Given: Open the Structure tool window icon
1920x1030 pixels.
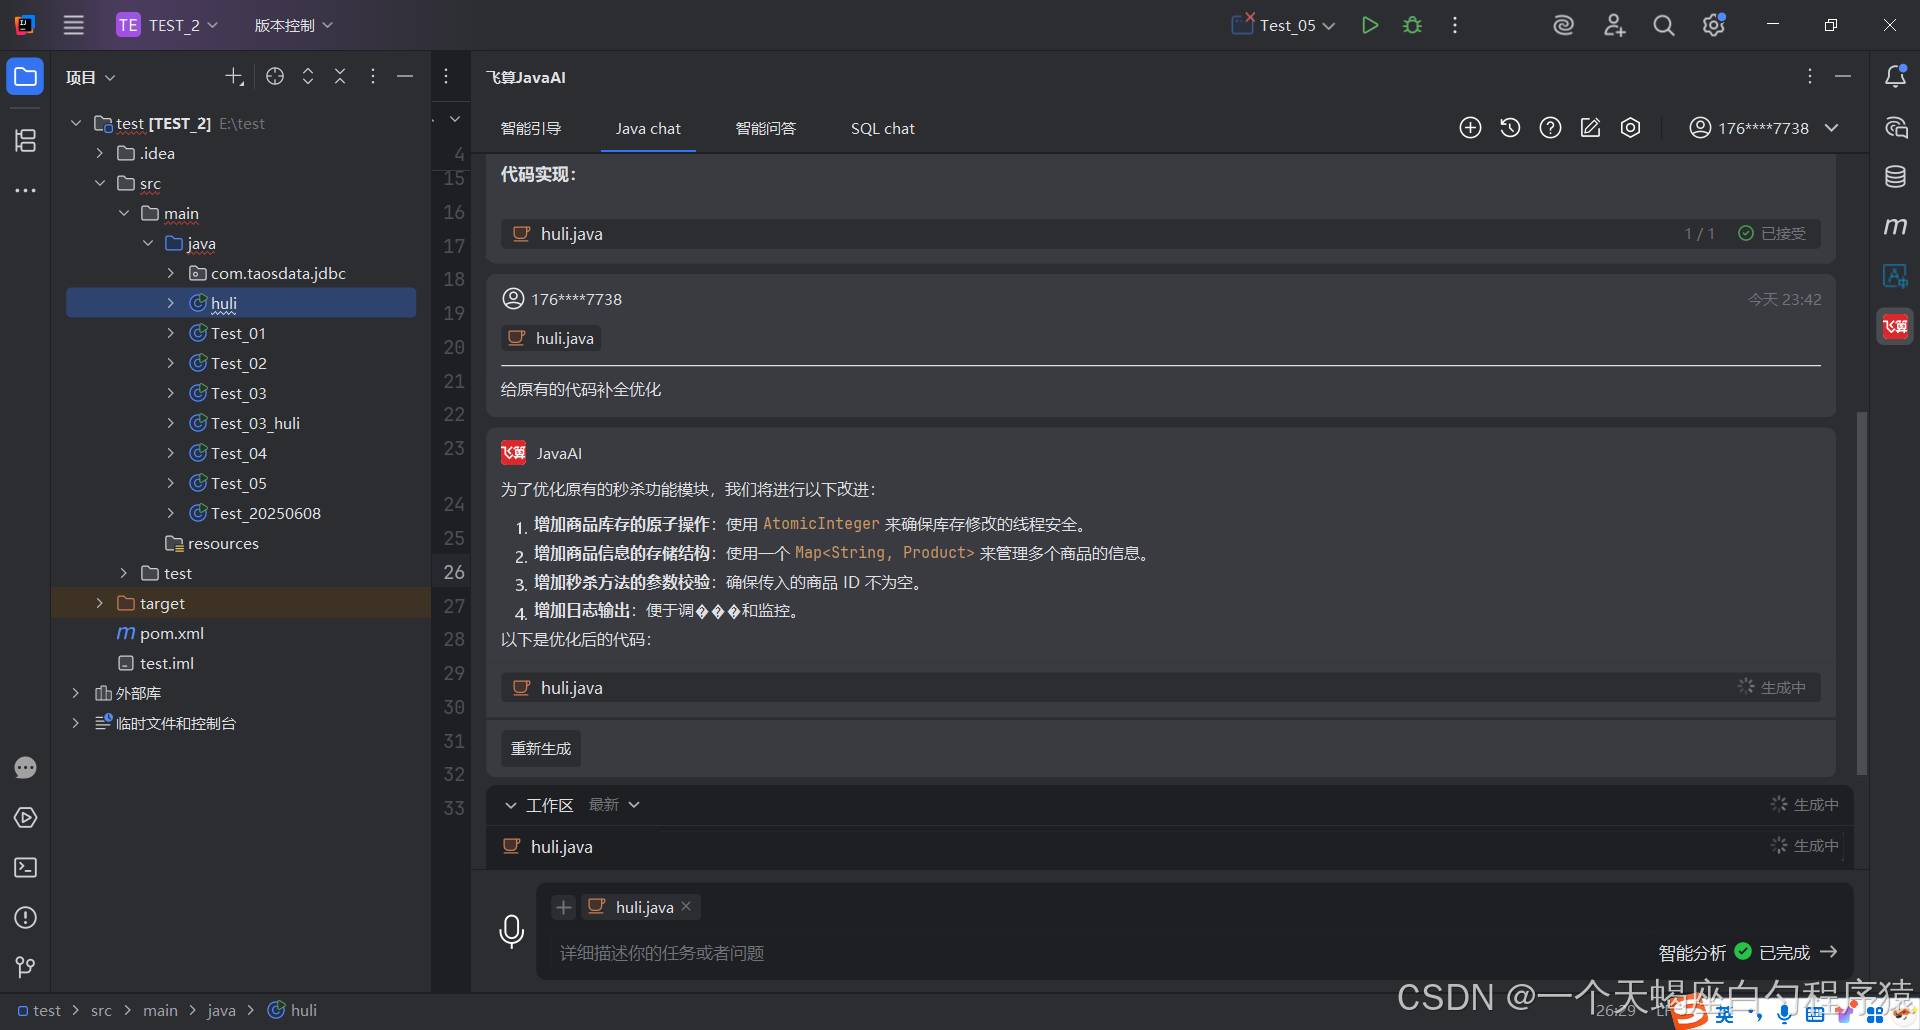Looking at the screenshot, I should [x=25, y=141].
